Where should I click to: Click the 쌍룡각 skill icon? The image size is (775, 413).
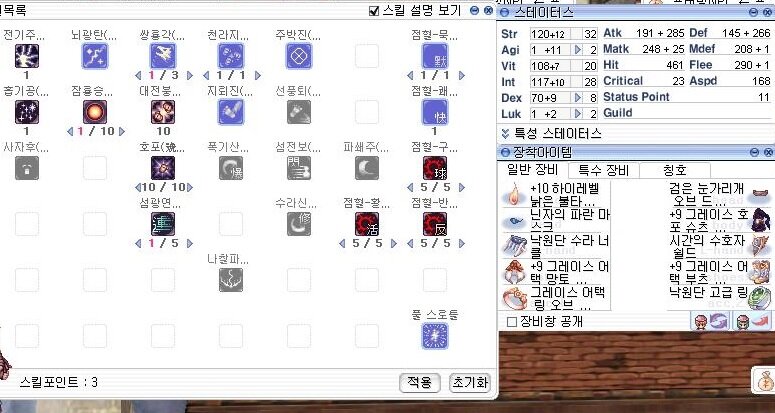(x=163, y=56)
